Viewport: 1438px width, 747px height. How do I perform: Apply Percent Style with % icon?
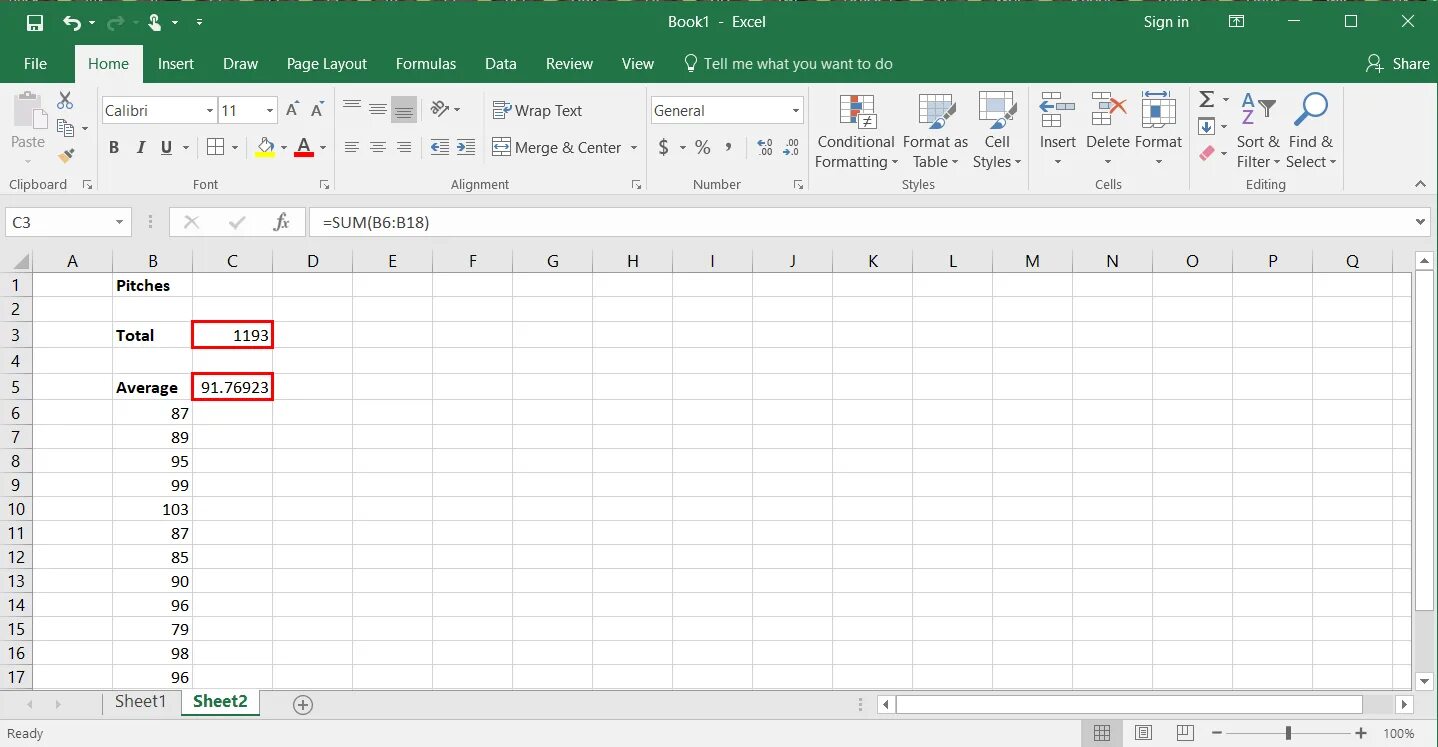tap(702, 147)
